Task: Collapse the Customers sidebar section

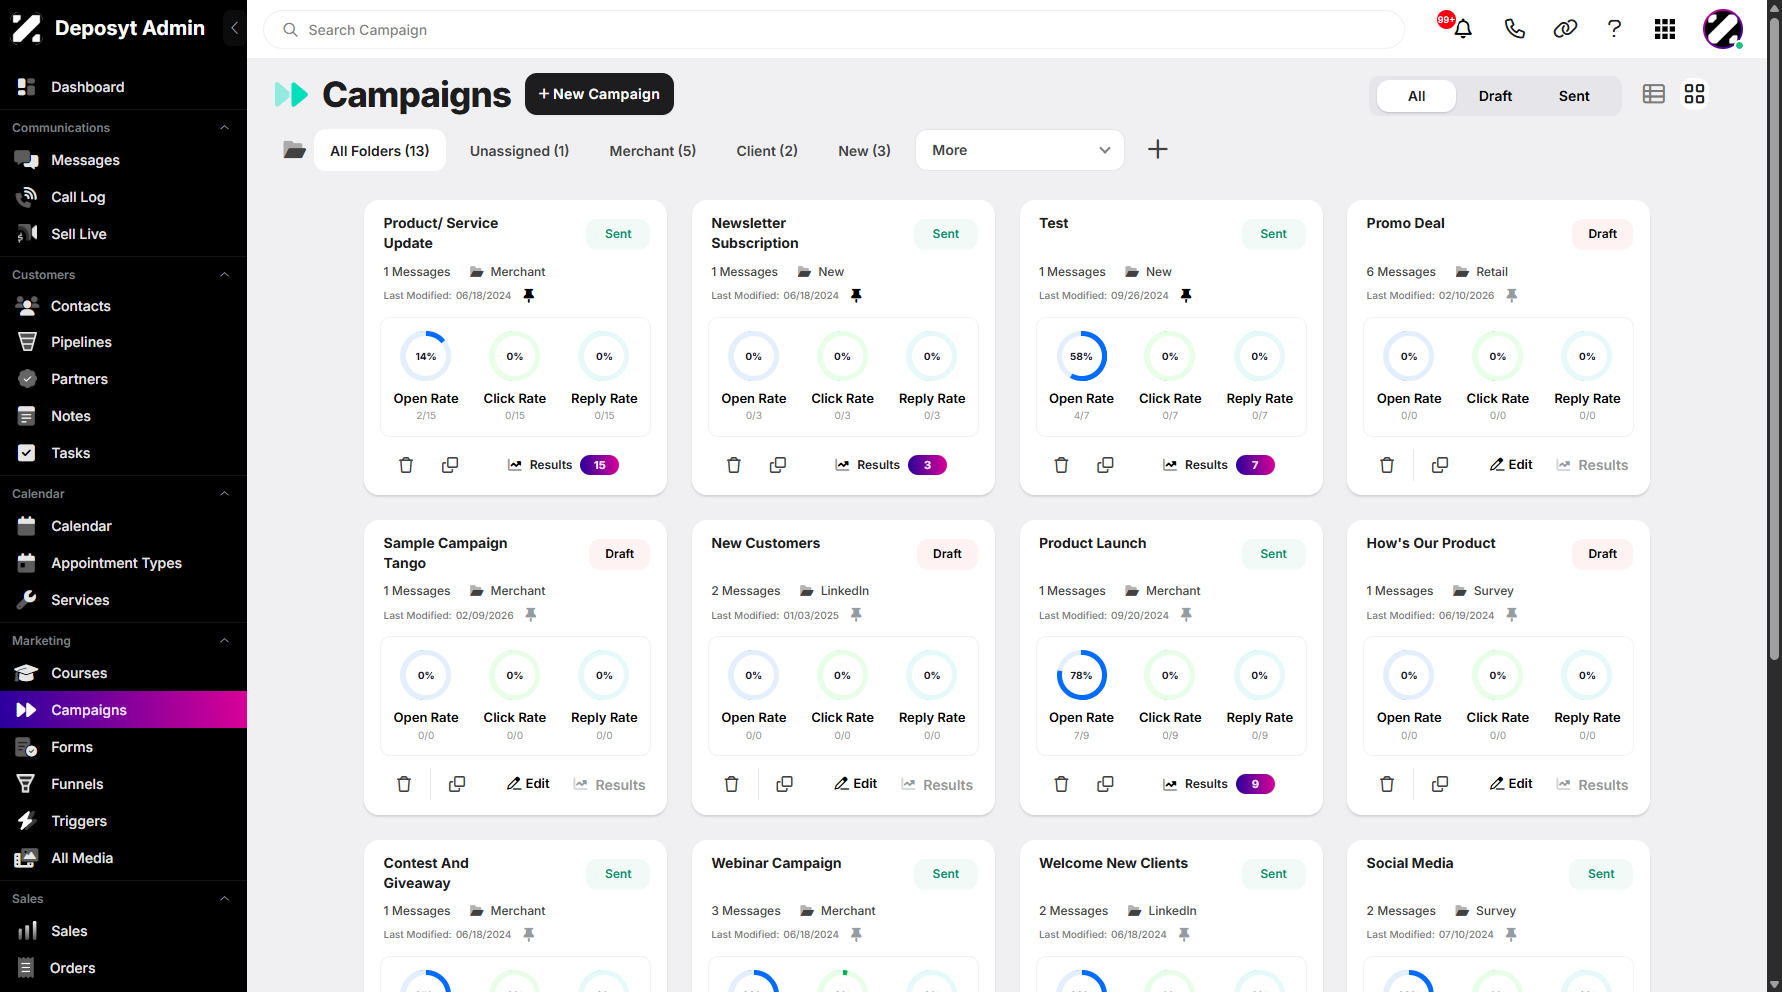Action: click(224, 275)
